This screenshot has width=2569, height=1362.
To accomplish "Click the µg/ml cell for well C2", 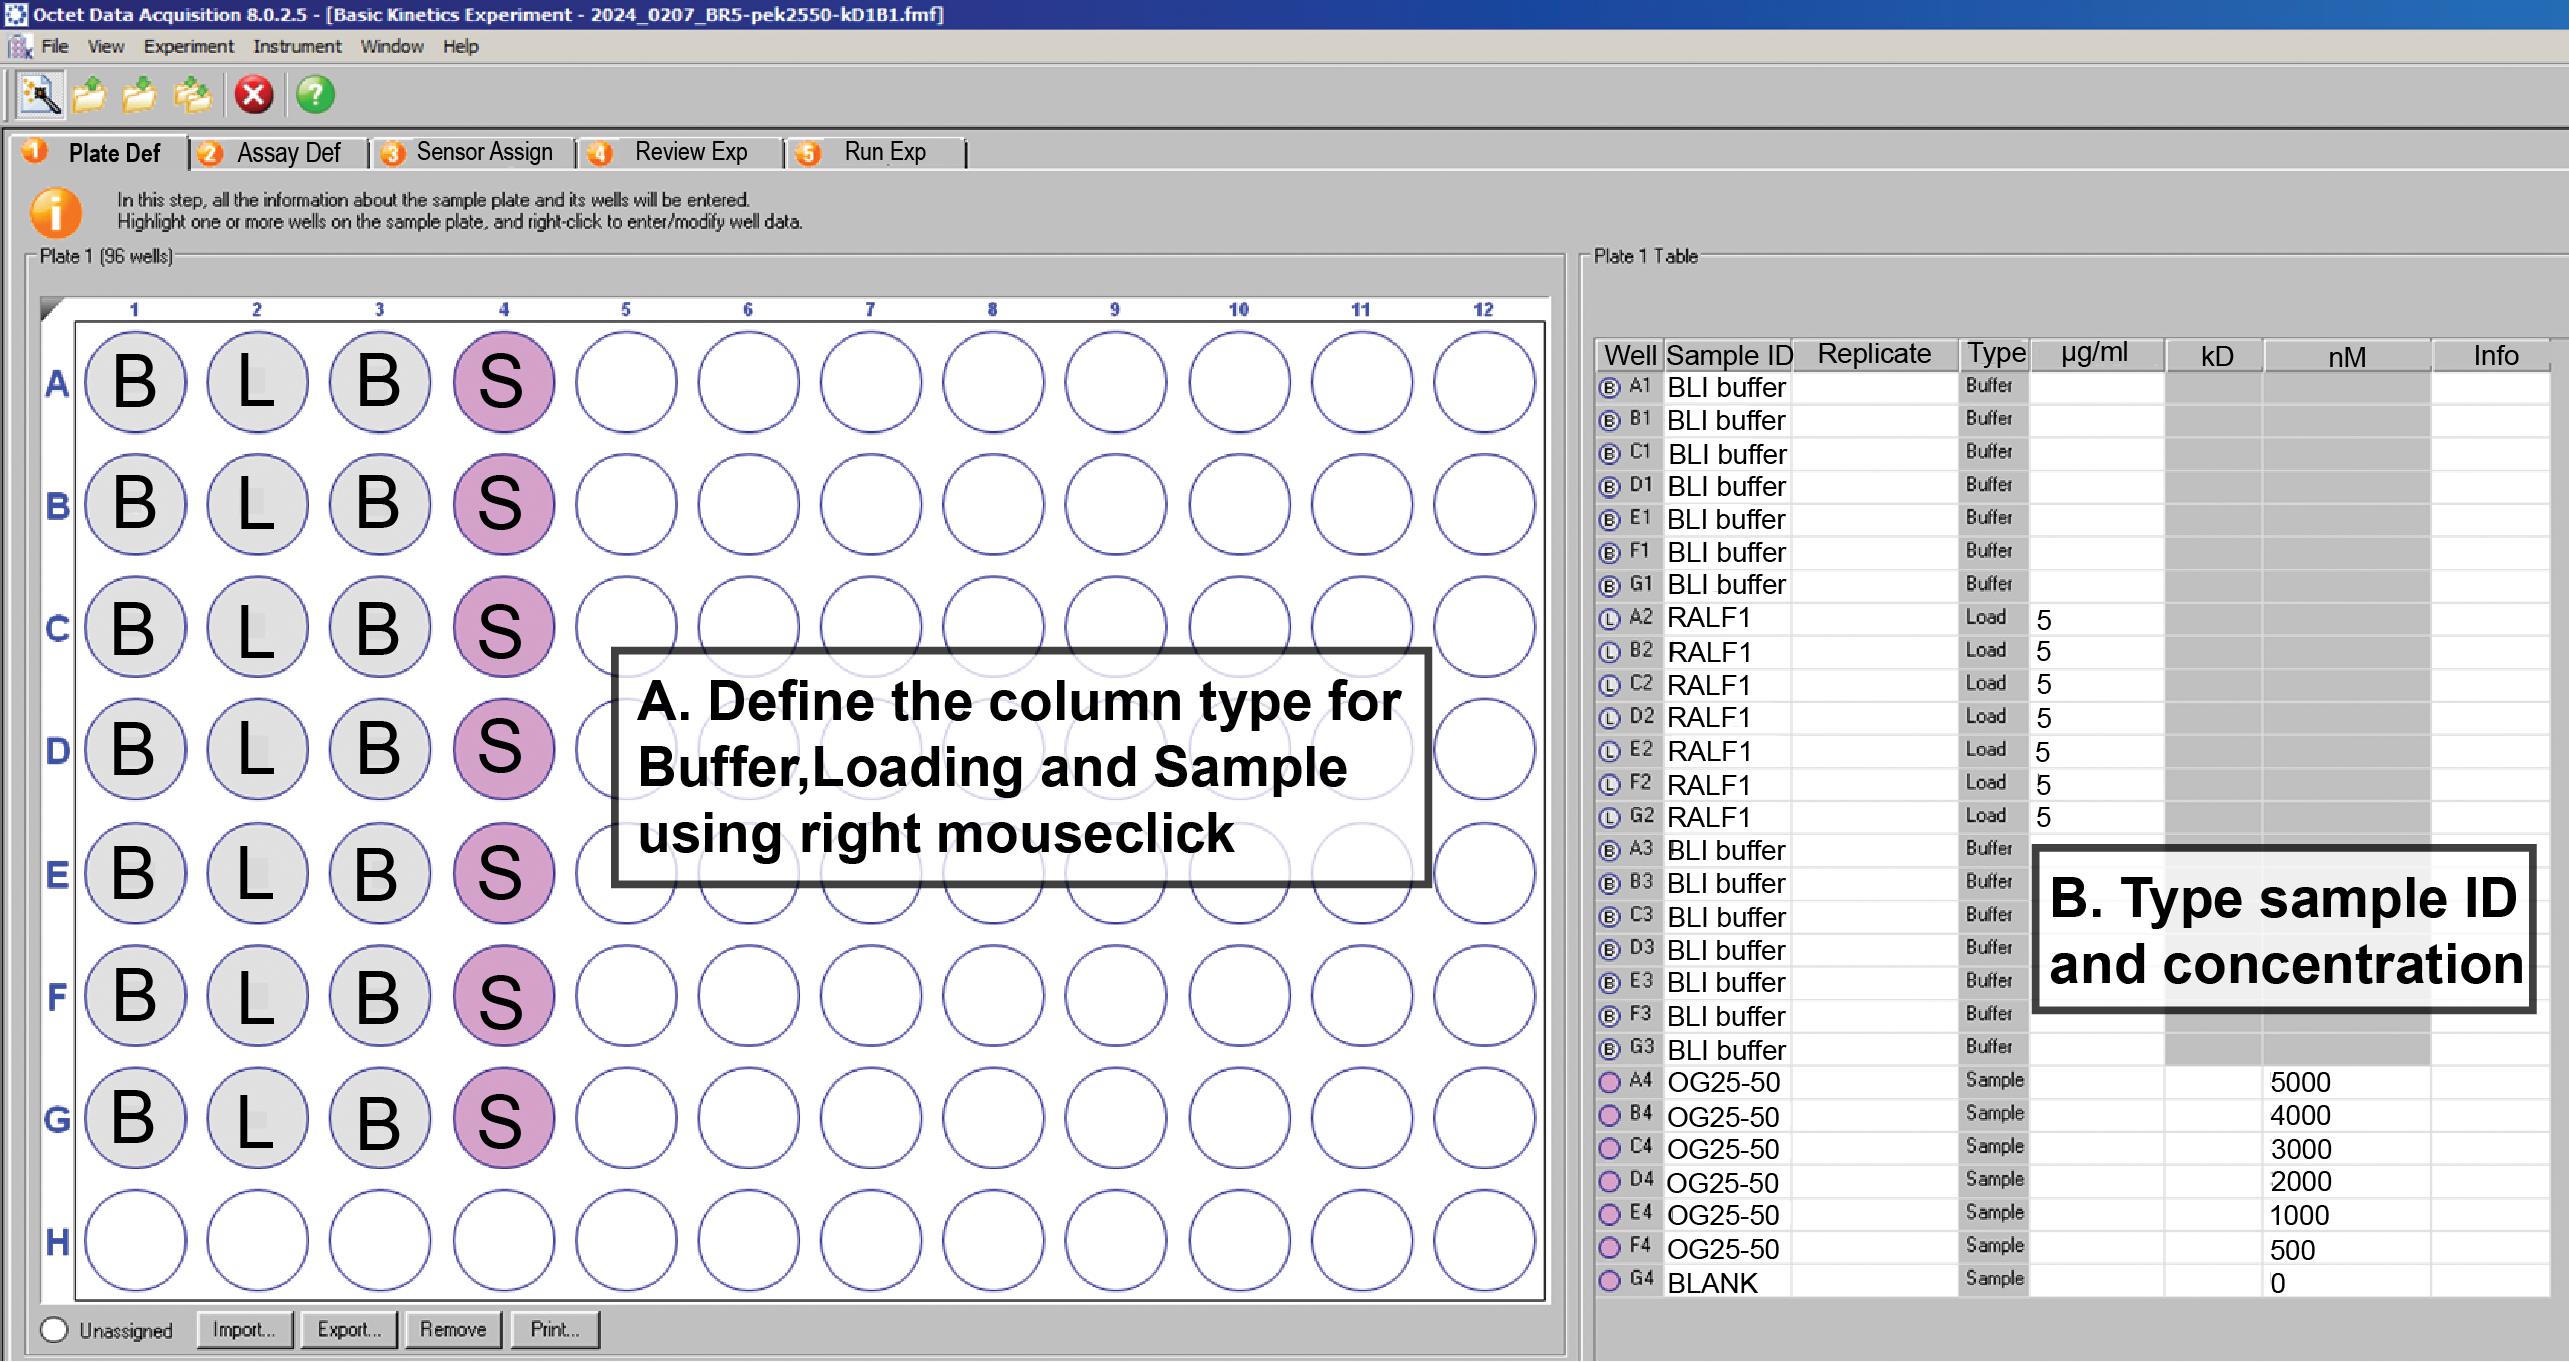I will pos(2096,685).
